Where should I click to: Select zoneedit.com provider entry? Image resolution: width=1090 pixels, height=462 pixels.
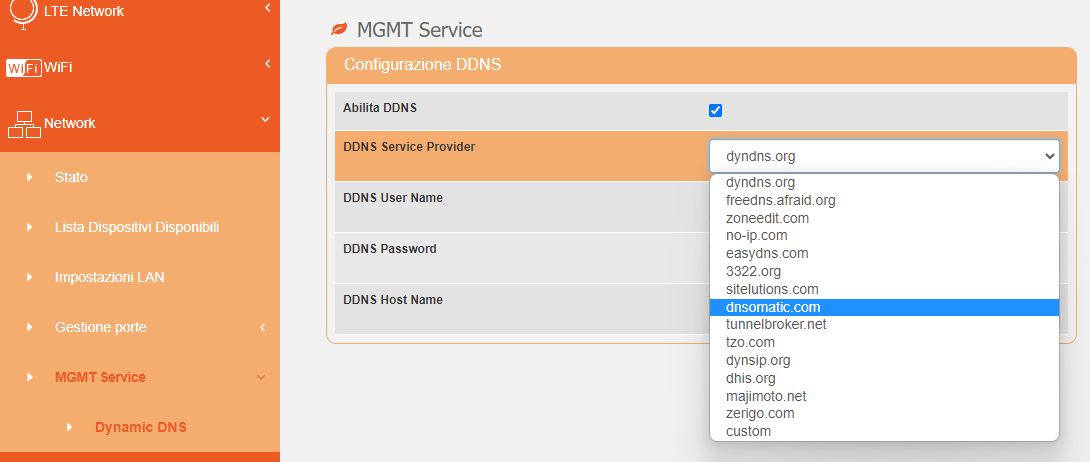[x=767, y=218]
